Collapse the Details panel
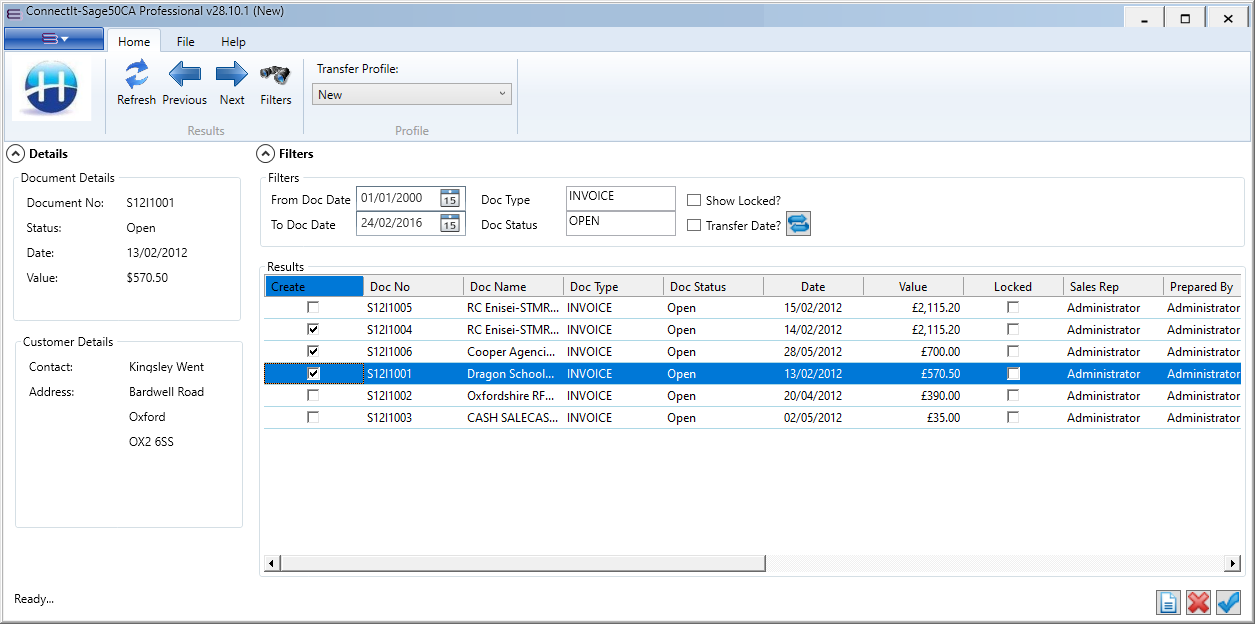The image size is (1255, 624). [x=16, y=154]
